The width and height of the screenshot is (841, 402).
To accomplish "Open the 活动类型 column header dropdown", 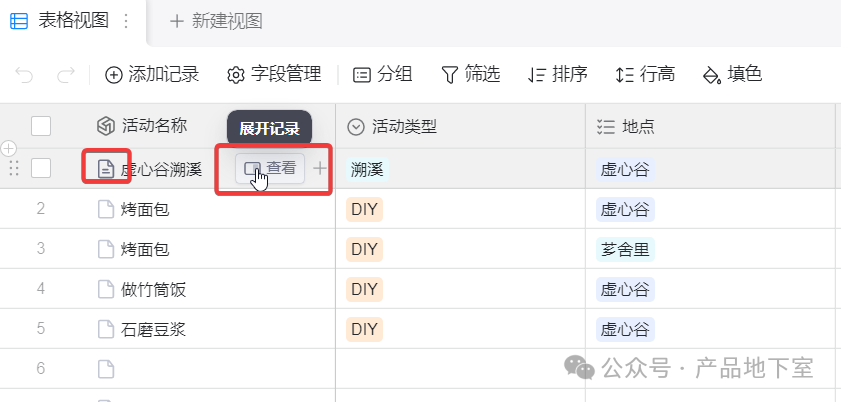I will point(356,126).
